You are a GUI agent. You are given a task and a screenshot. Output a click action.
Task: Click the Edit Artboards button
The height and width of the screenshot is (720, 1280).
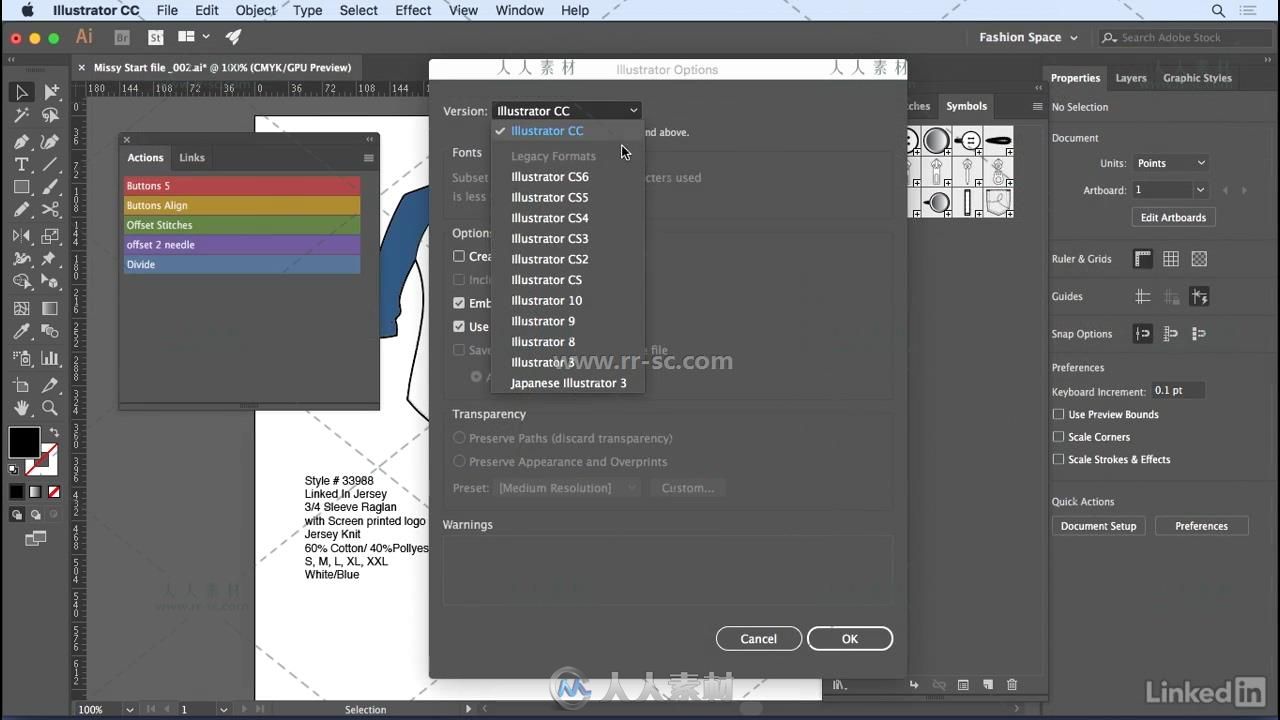point(1173,217)
